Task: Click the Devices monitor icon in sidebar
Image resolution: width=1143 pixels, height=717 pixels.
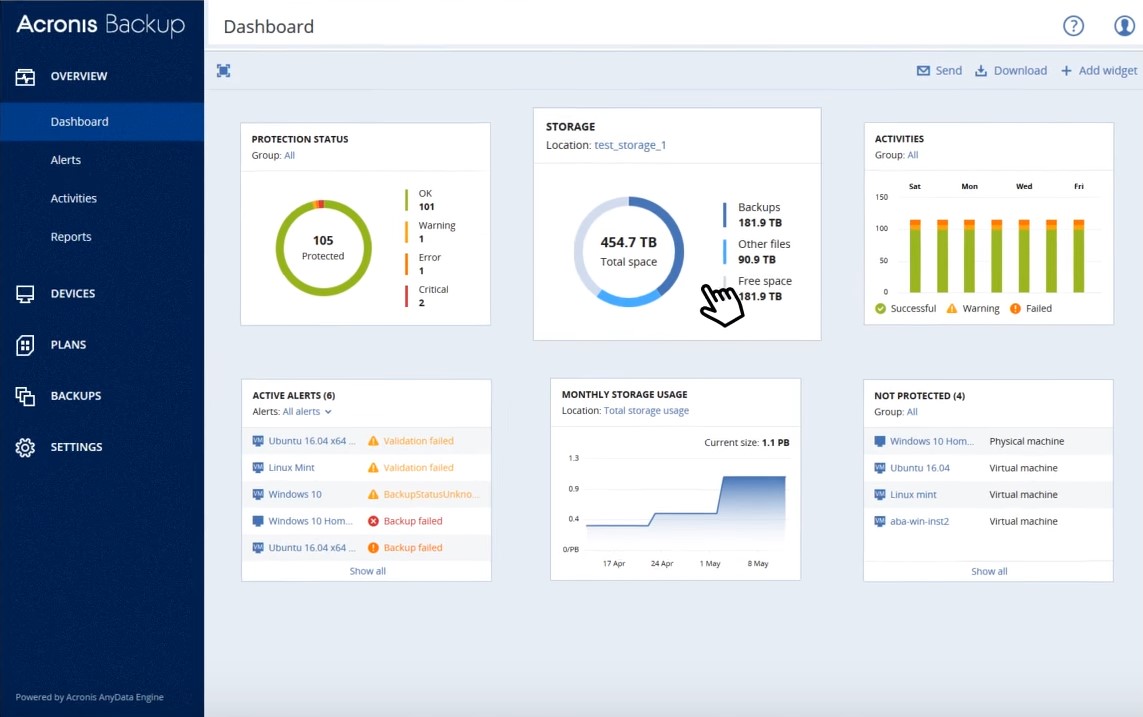Action: [x=25, y=293]
